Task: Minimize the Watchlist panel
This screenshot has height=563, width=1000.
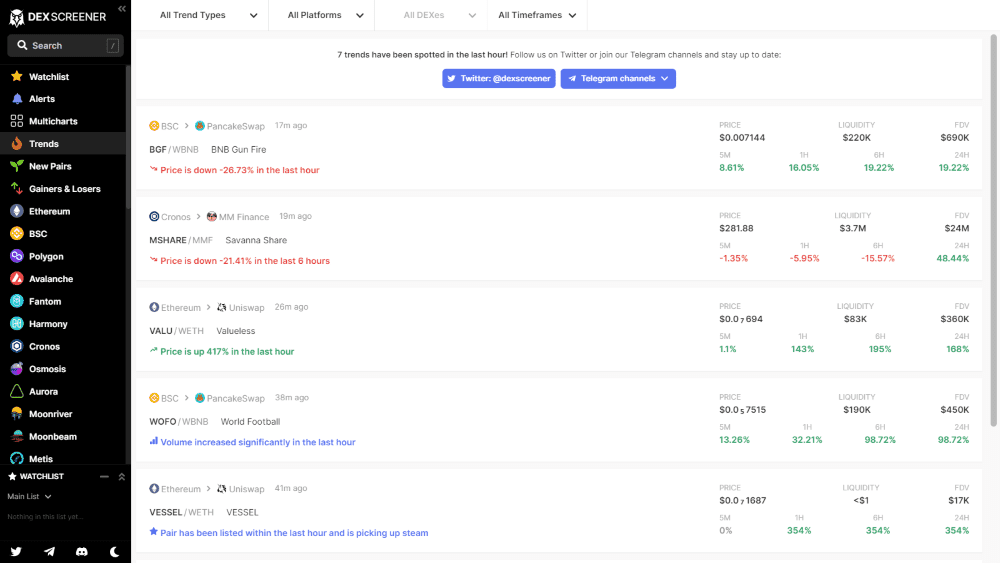Action: tap(104, 476)
